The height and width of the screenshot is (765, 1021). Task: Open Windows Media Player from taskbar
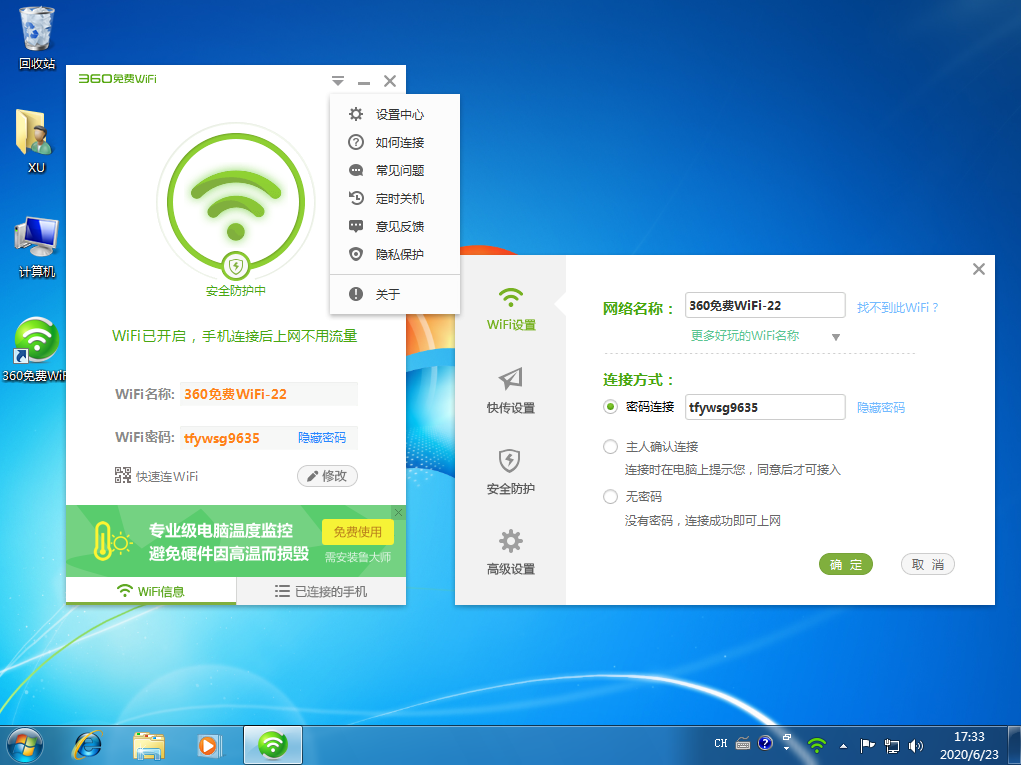coord(208,745)
